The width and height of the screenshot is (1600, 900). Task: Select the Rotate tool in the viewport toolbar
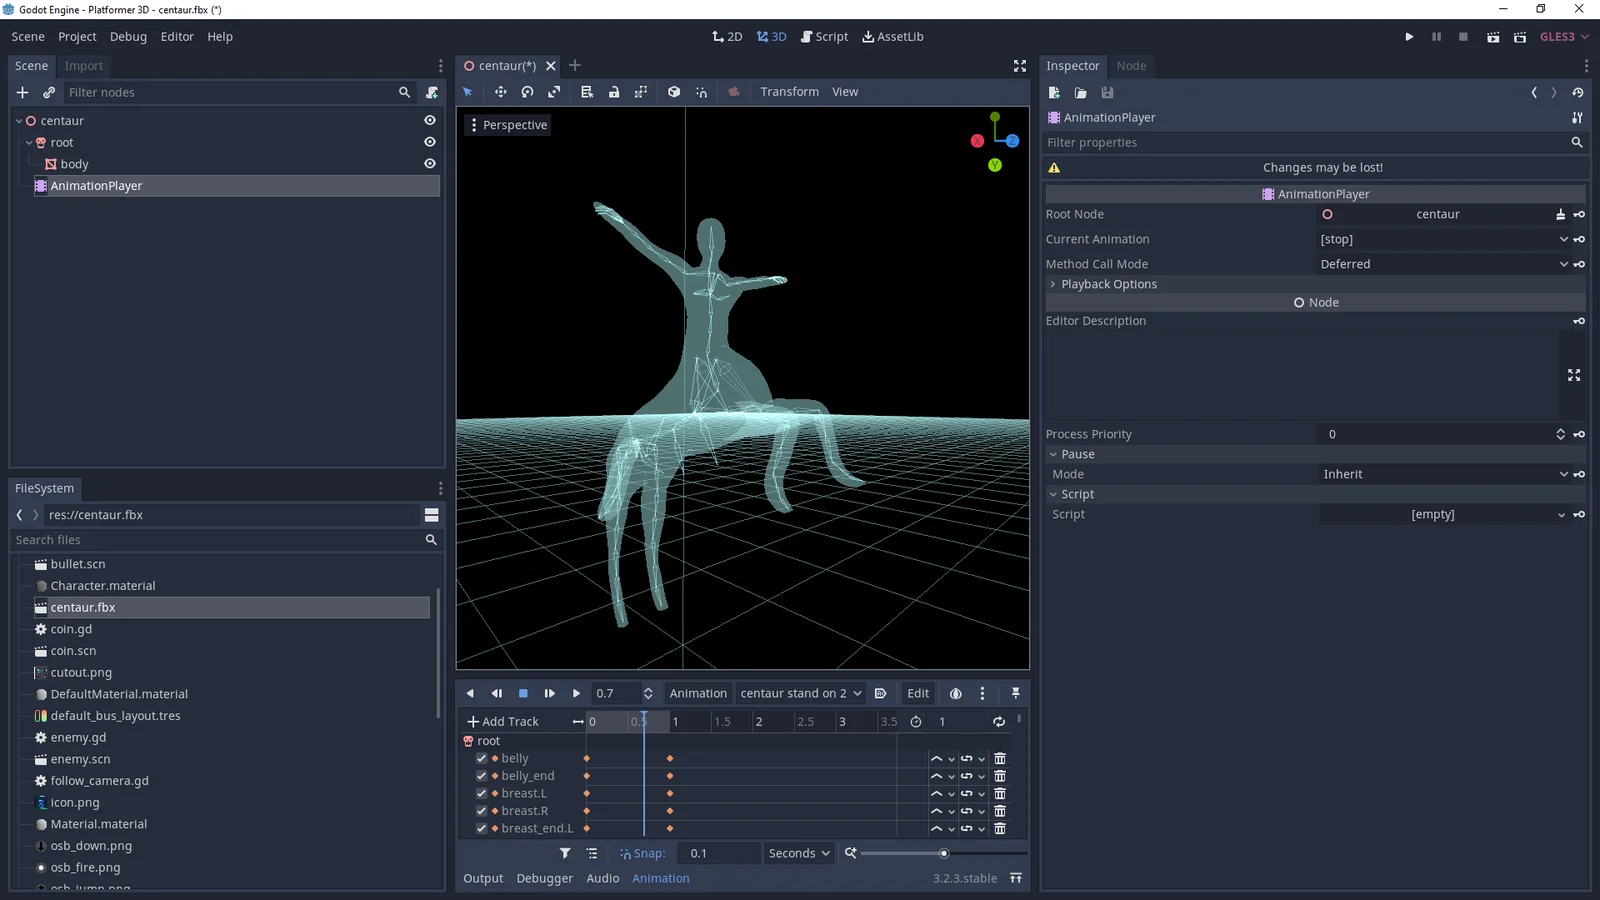527,91
